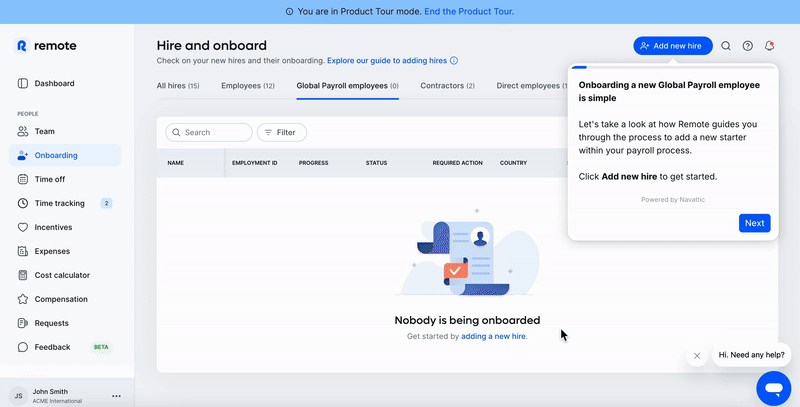Click the Onboarding person-plus icon
Image resolution: width=800 pixels, height=407 pixels.
(22, 155)
